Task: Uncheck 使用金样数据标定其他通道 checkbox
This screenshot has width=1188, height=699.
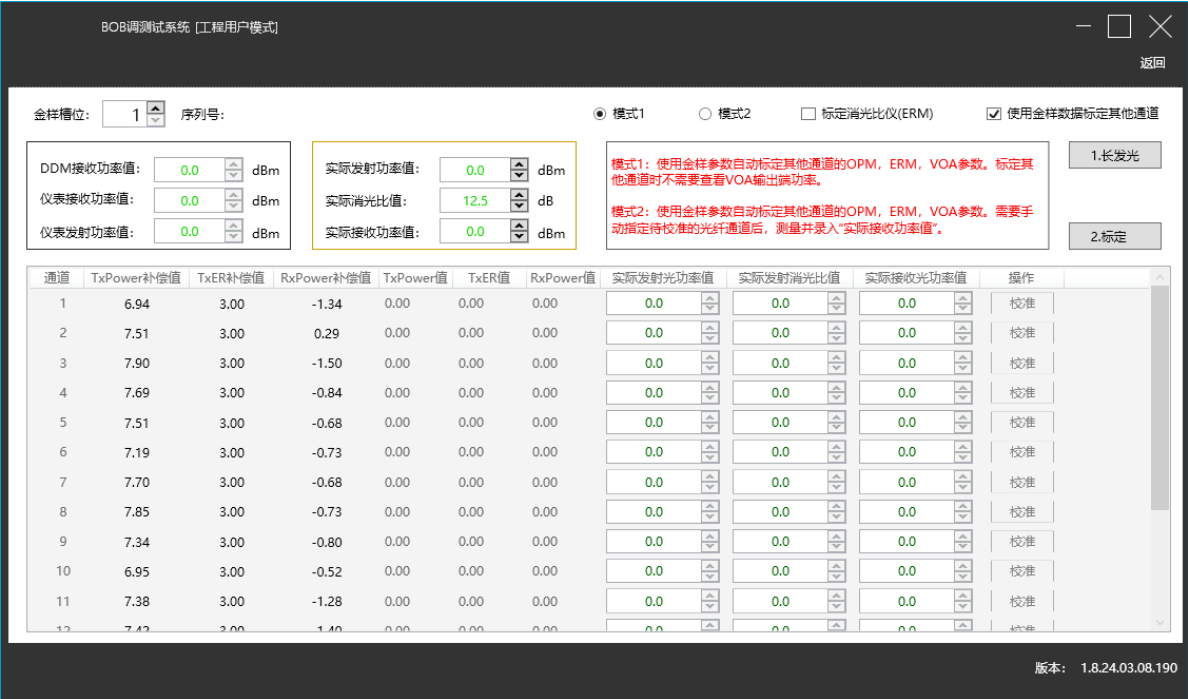Action: point(993,114)
